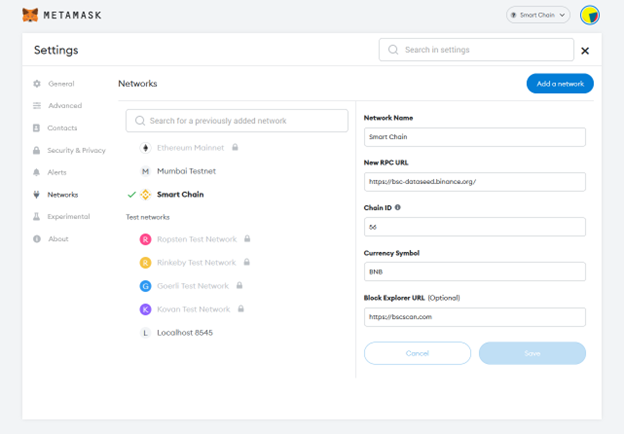This screenshot has height=434, width=624.
Task: Click the network search magnifier icon
Action: tap(140, 121)
